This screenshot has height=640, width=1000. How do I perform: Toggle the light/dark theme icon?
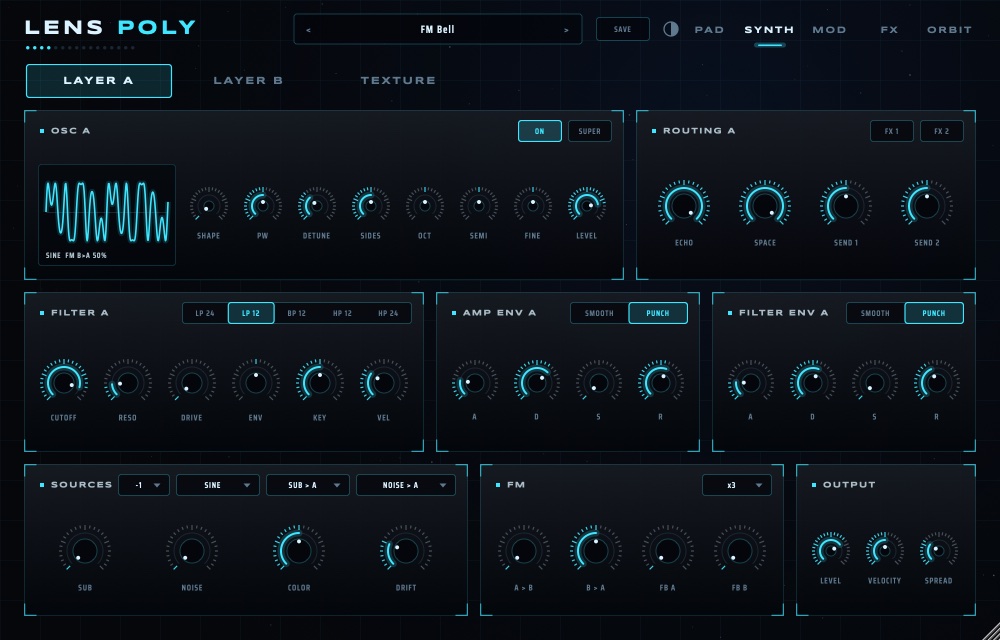tap(671, 29)
